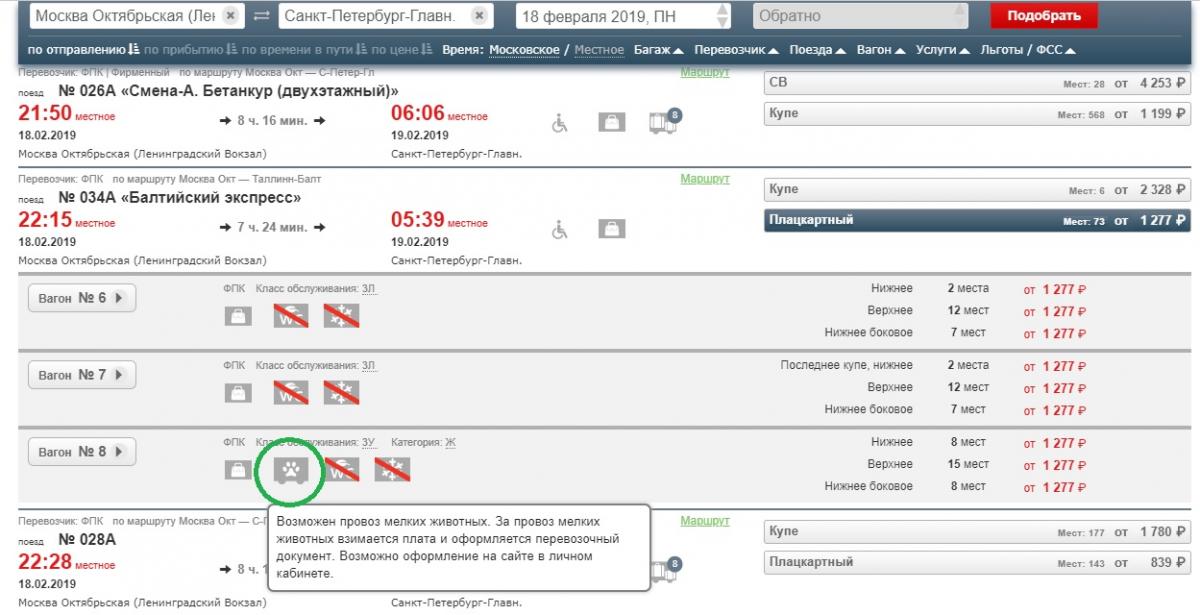Open the Маршрут link for train 034A

point(705,179)
